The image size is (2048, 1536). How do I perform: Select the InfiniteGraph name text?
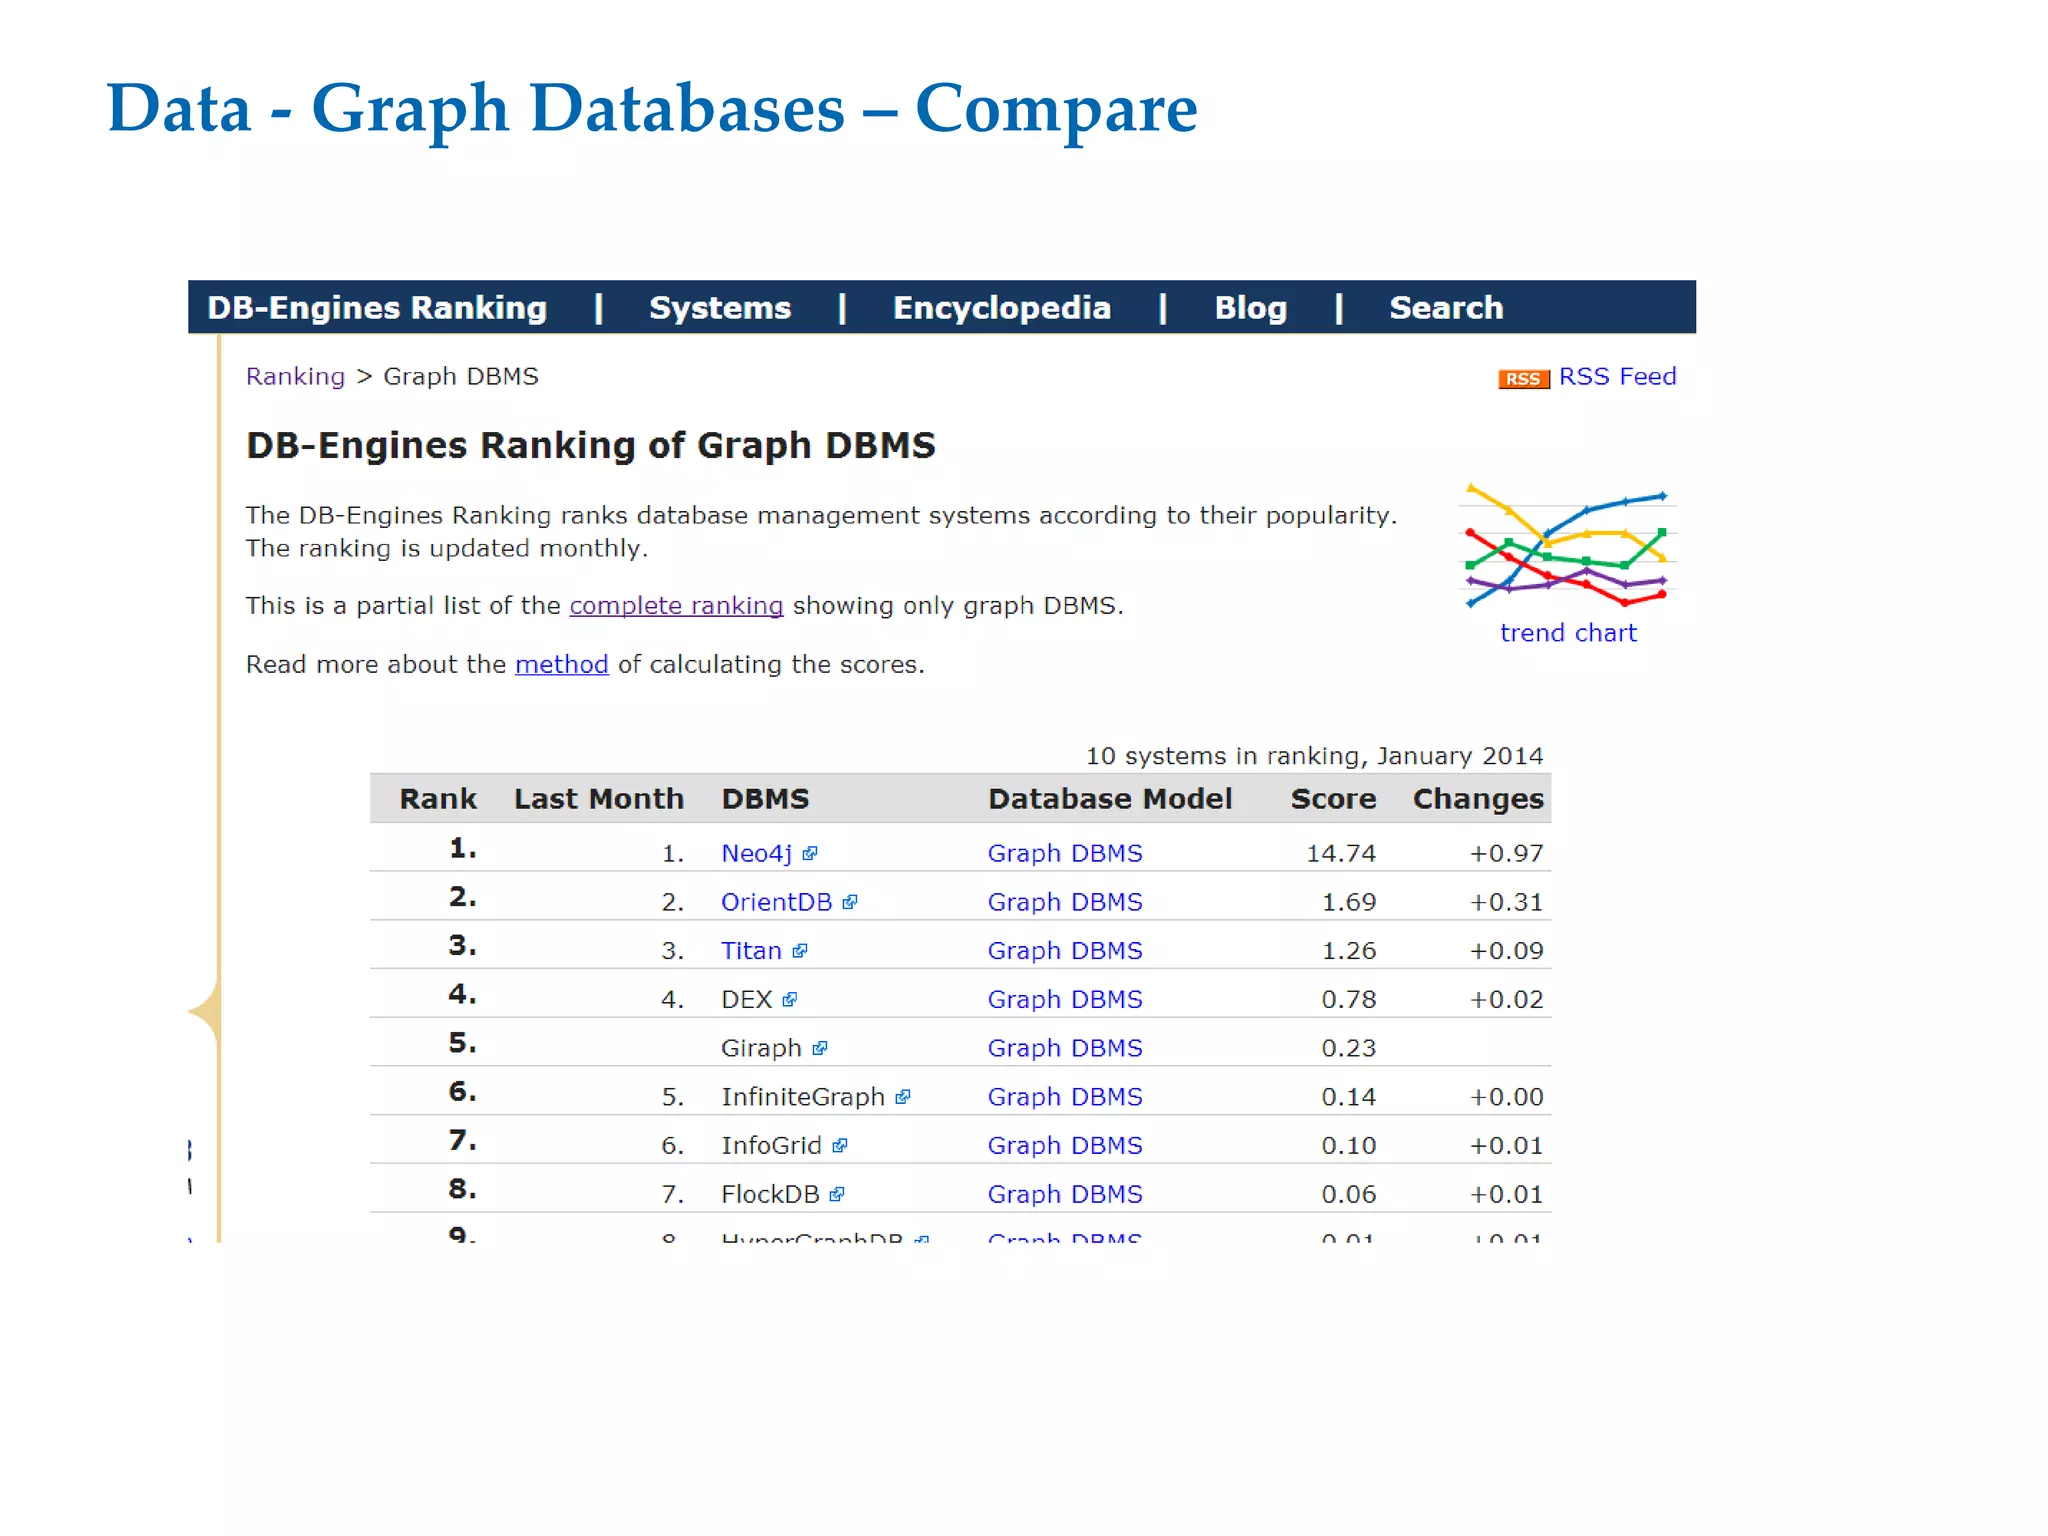803,1097
